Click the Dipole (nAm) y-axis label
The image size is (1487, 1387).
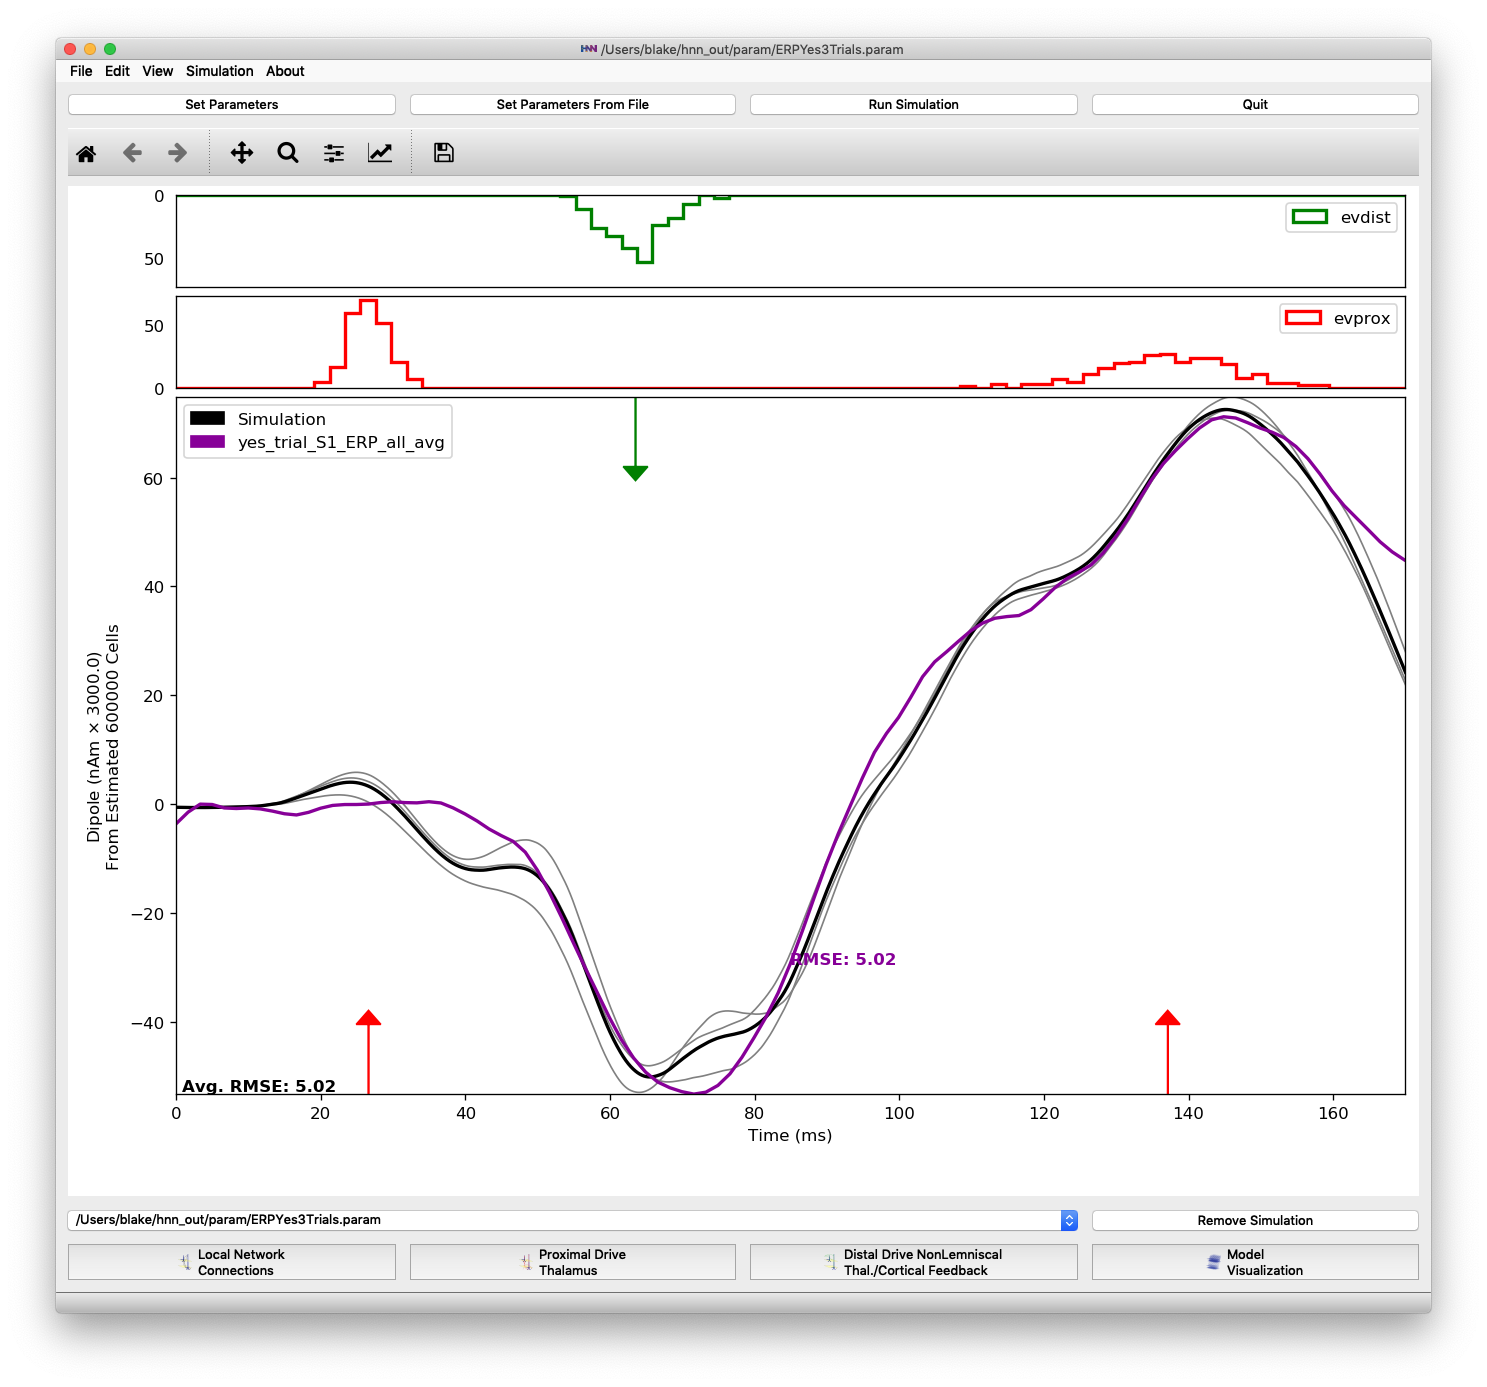102,747
